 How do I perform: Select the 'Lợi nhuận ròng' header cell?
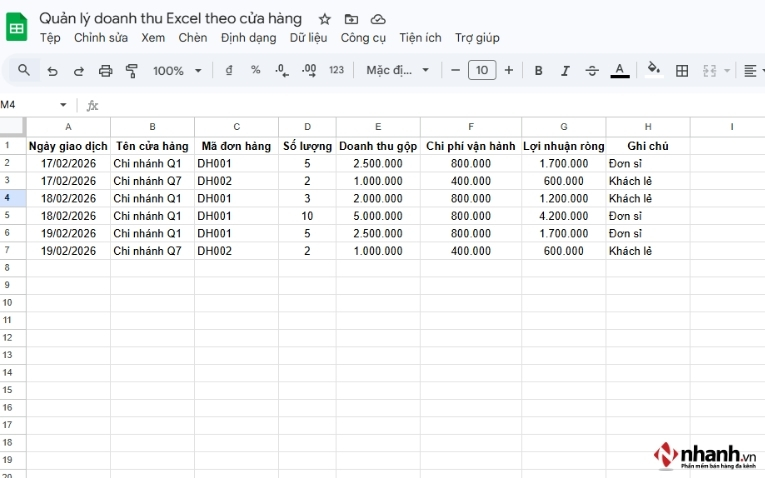[564, 146]
